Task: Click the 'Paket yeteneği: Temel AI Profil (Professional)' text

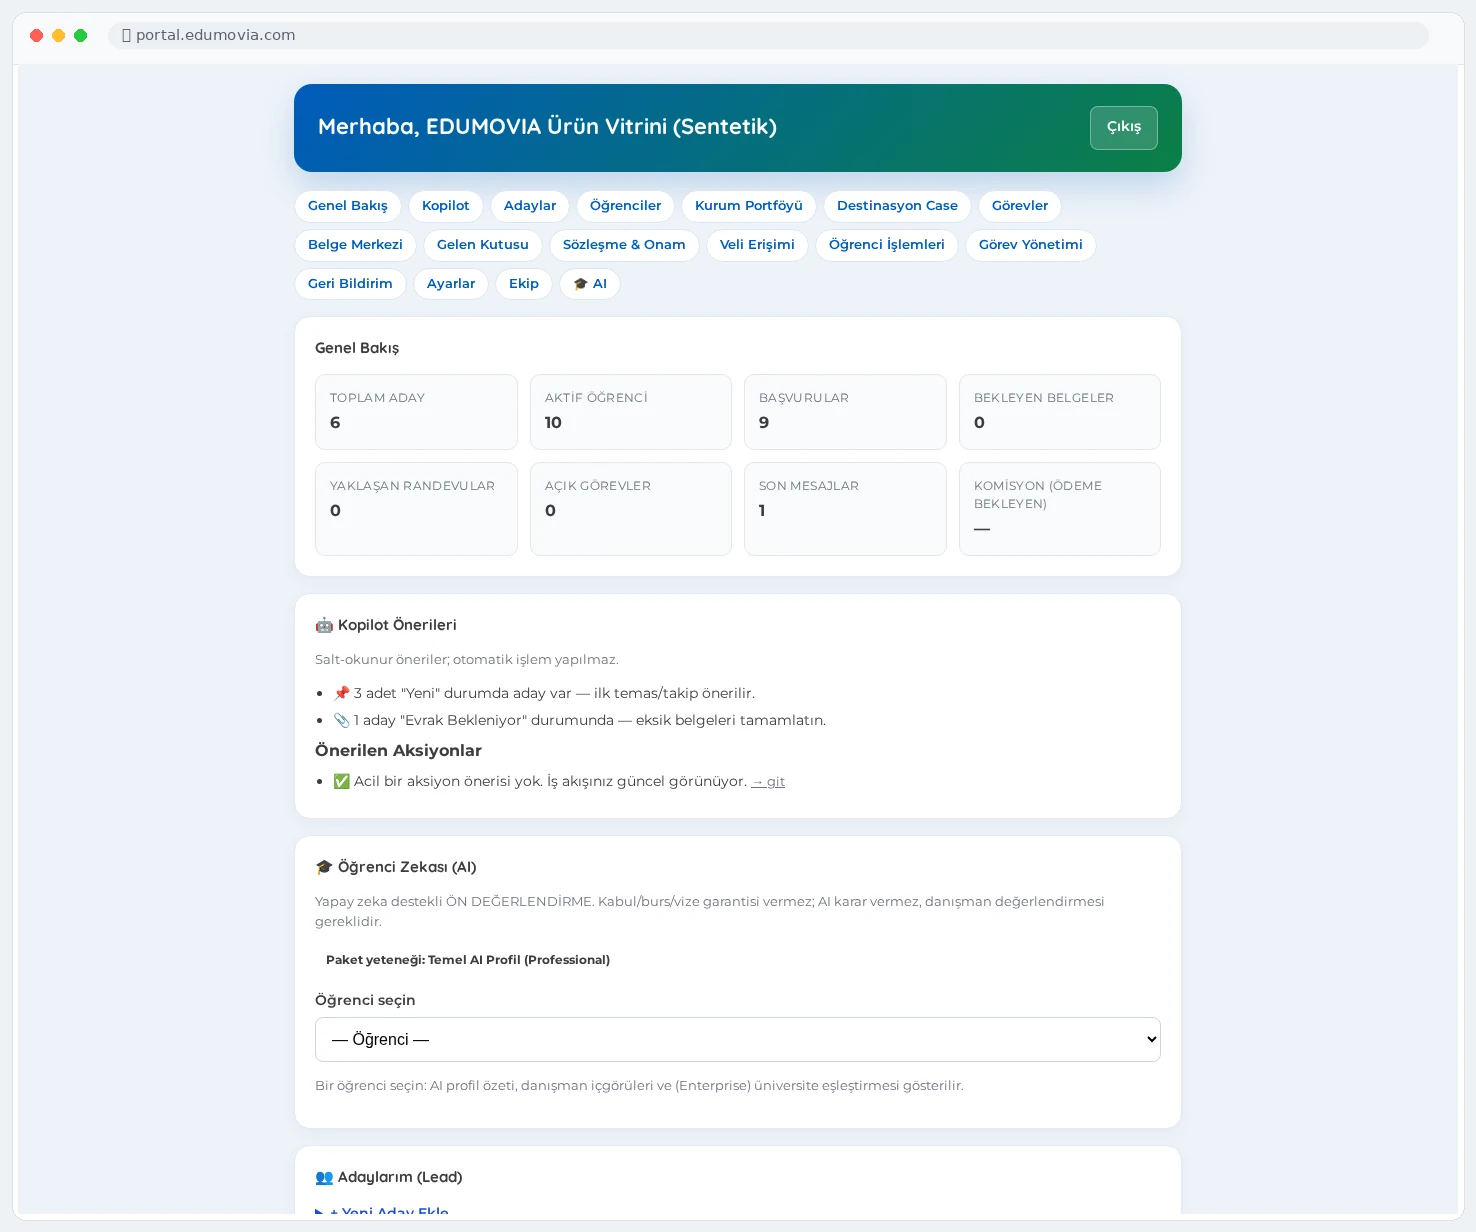Action: (468, 960)
